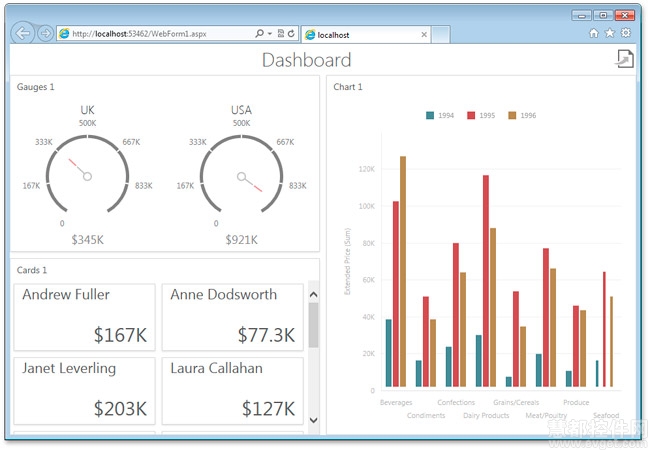The width and height of the screenshot is (650, 450).
Task: Click the browser Back arrow button
Action: click(22, 33)
